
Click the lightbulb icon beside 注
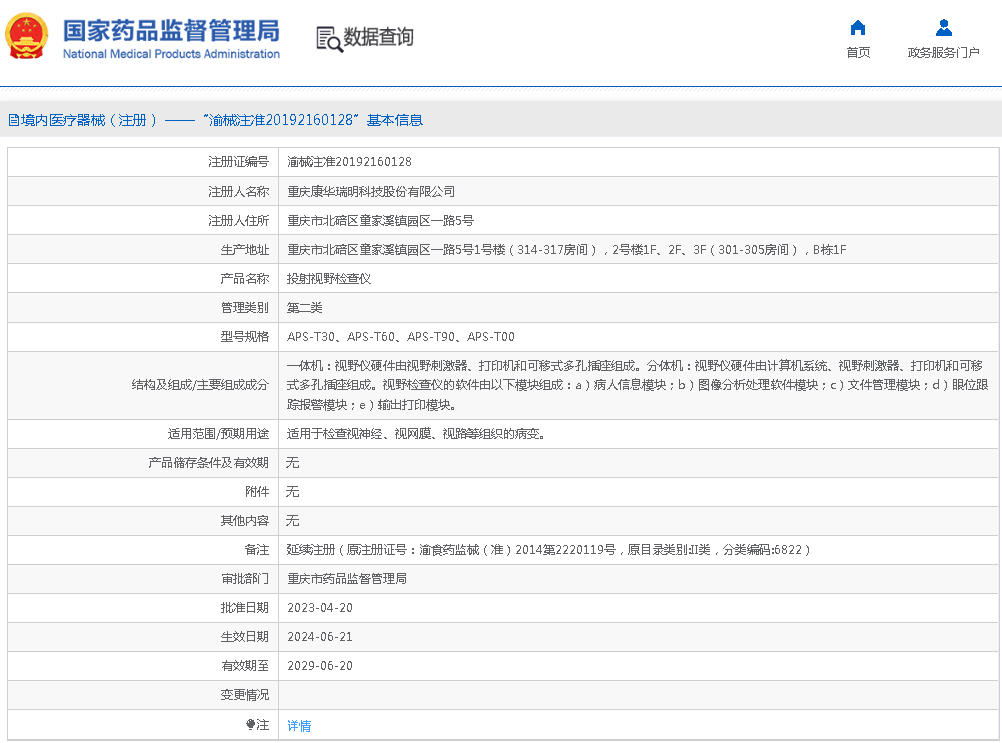250,724
